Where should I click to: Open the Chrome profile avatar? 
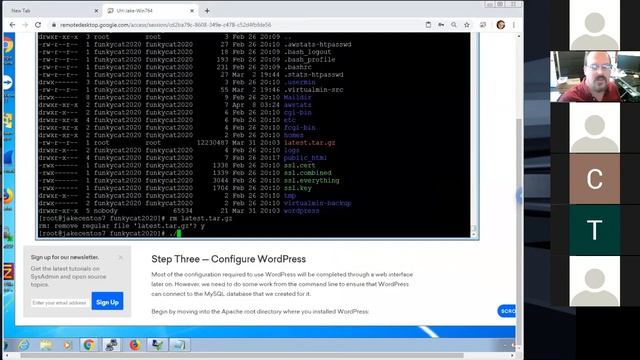pyautogui.click(x=501, y=25)
